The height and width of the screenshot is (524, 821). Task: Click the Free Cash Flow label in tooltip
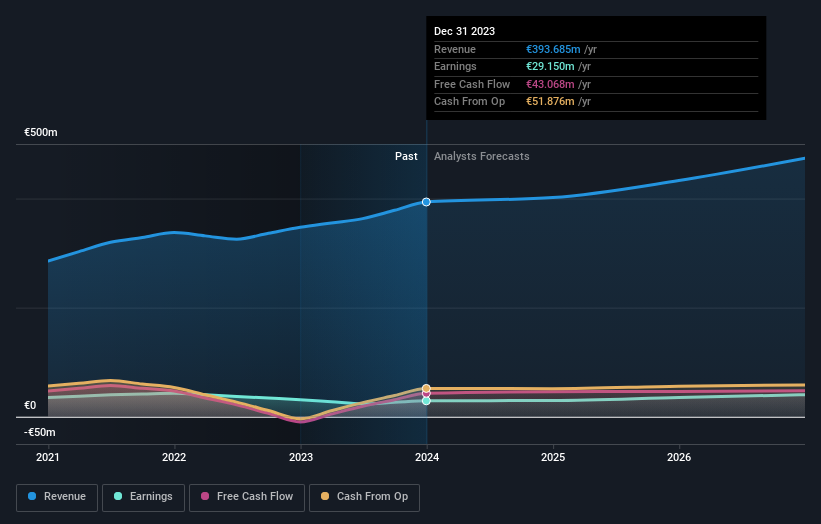[x=472, y=84]
